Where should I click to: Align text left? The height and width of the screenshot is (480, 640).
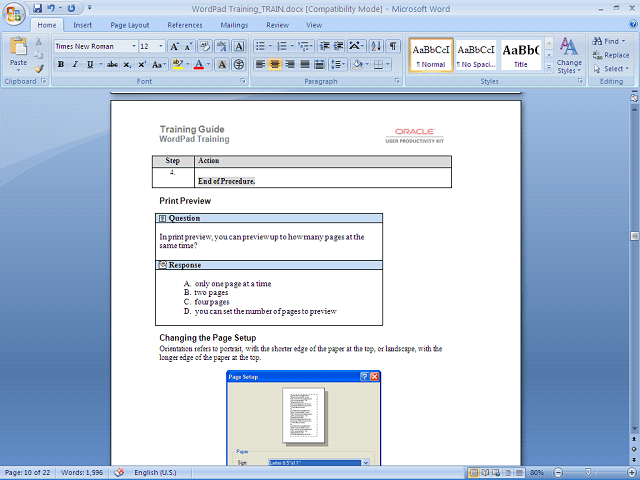(260, 64)
